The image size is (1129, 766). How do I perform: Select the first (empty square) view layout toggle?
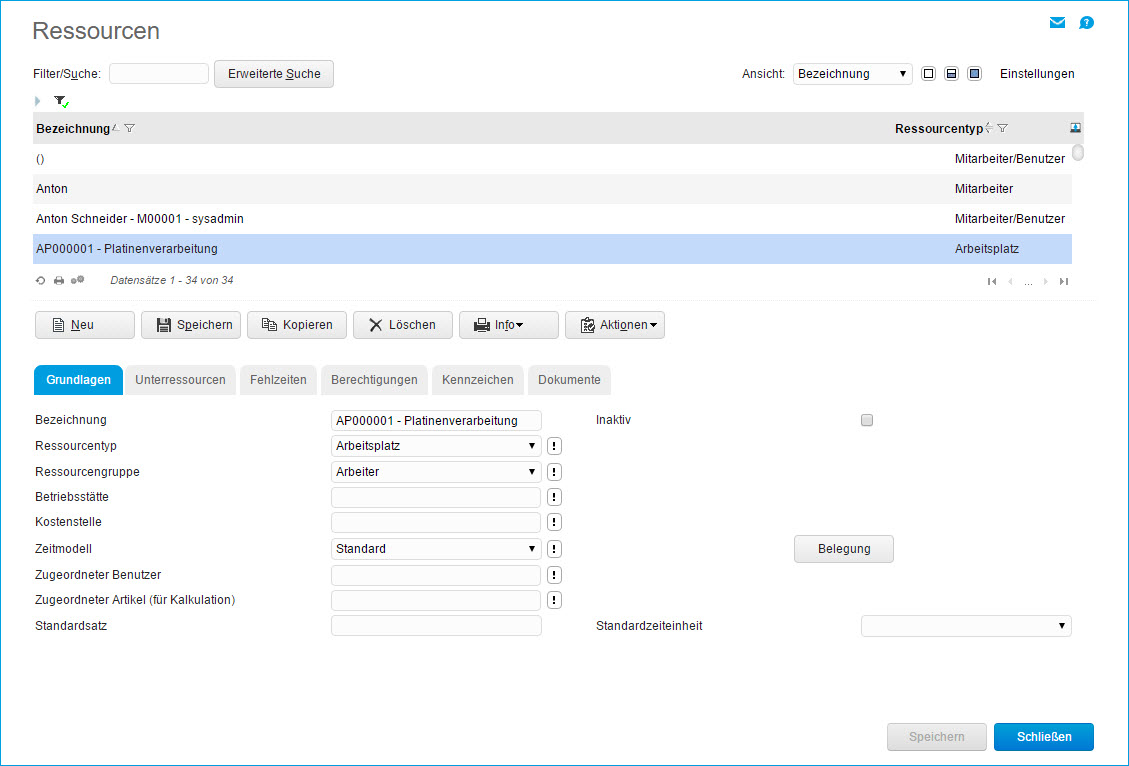929,74
